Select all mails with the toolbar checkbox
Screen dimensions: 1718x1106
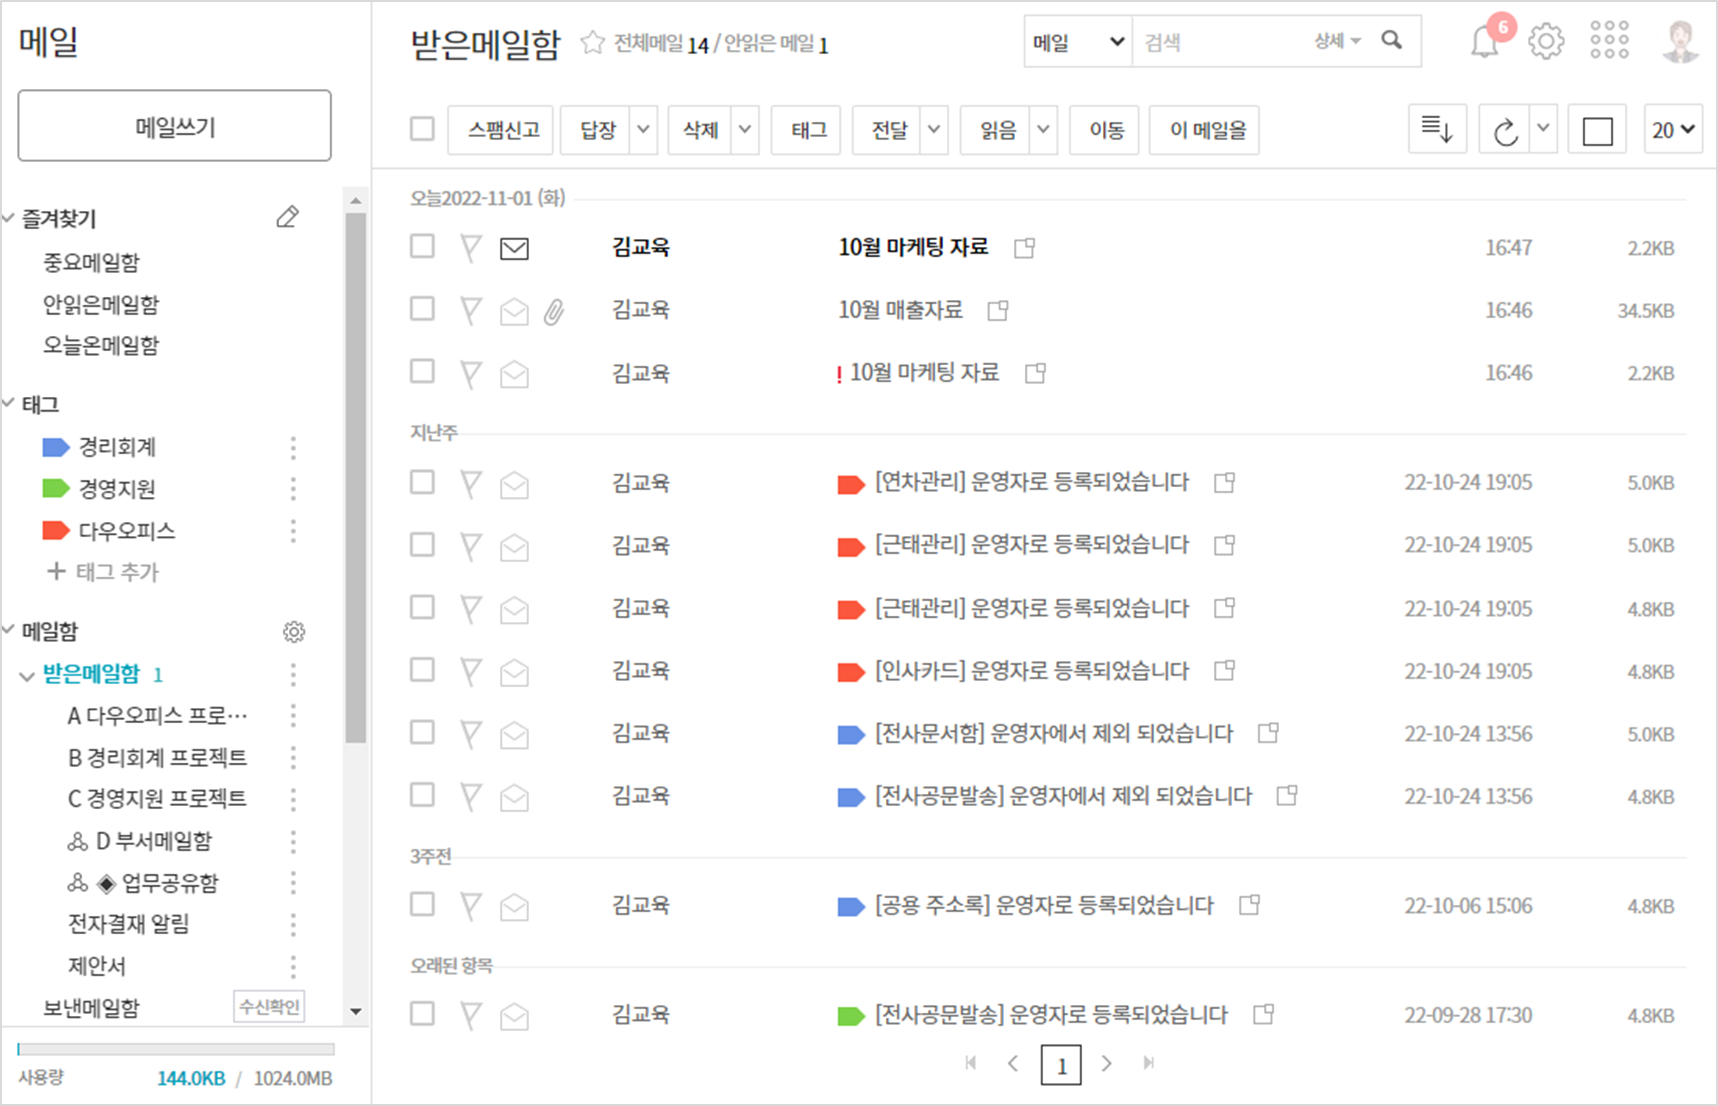click(x=422, y=129)
